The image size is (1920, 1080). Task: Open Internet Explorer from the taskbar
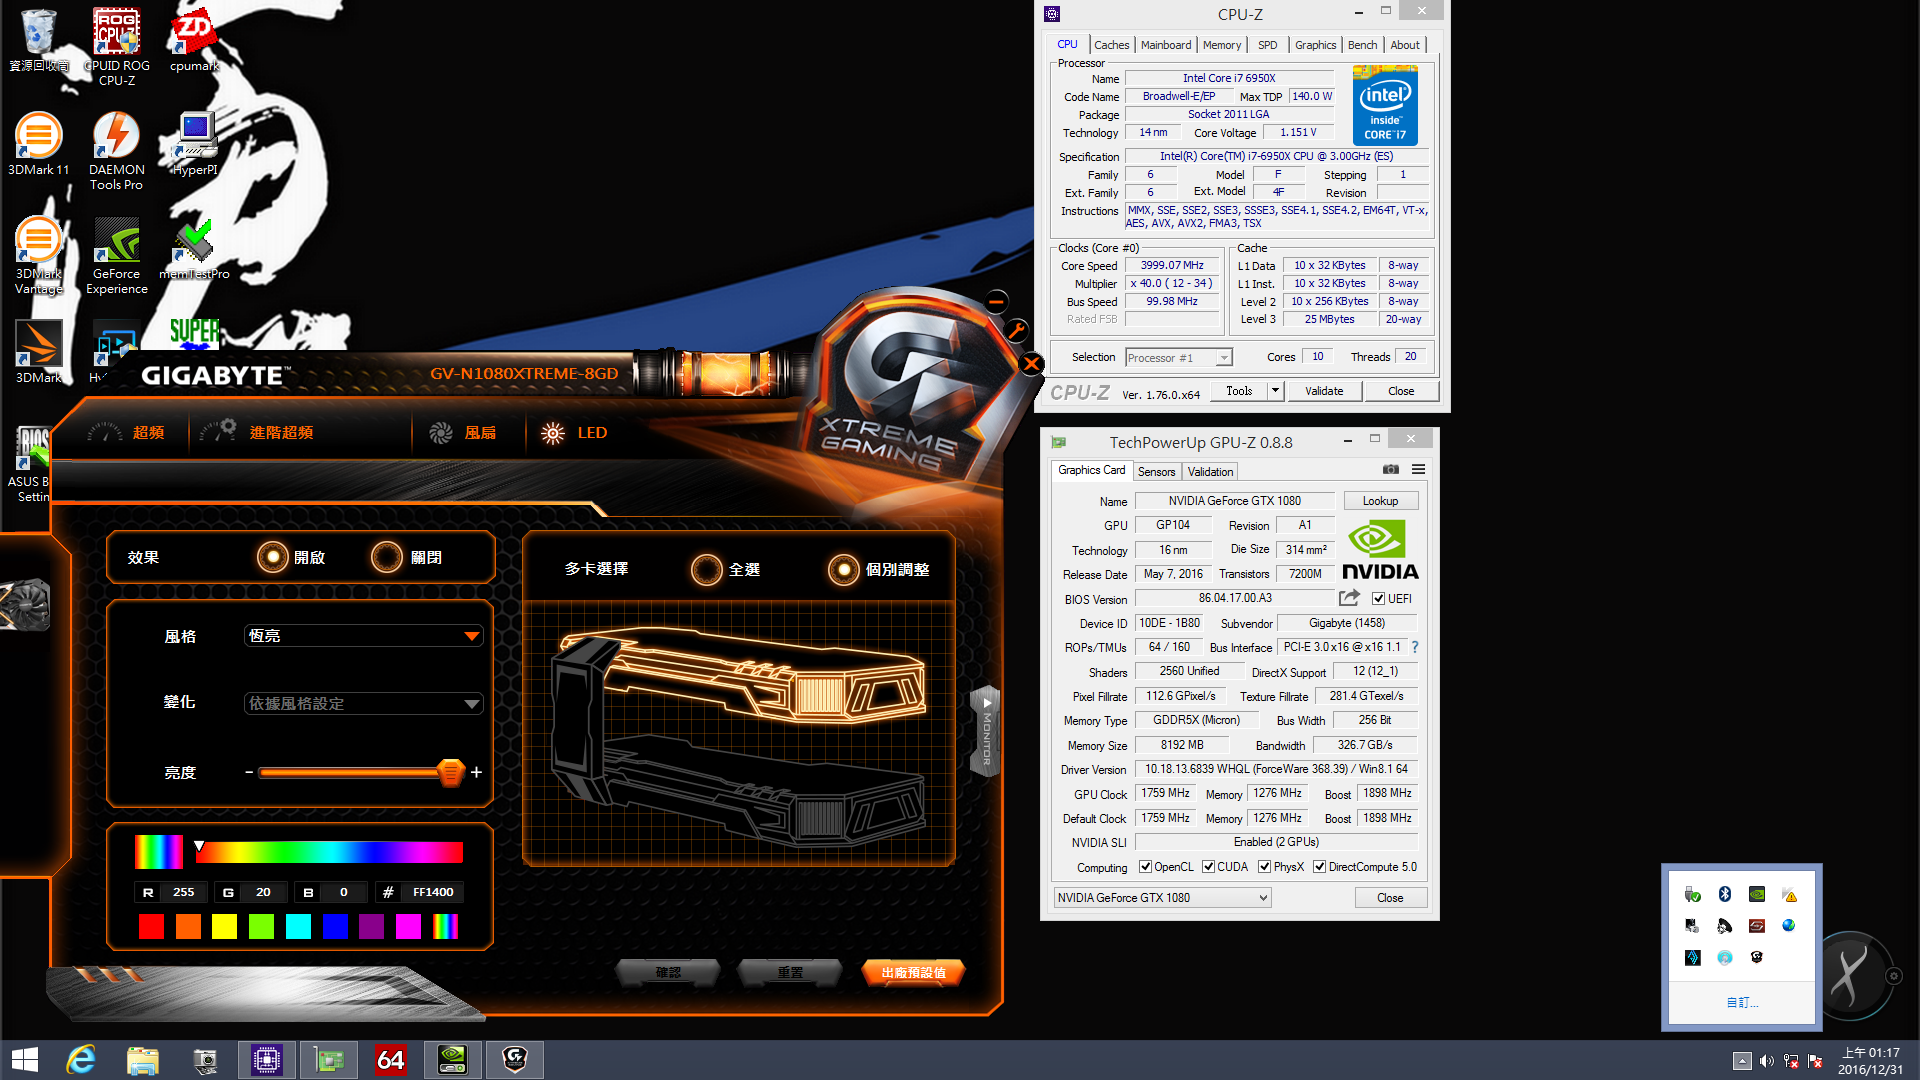click(81, 1060)
